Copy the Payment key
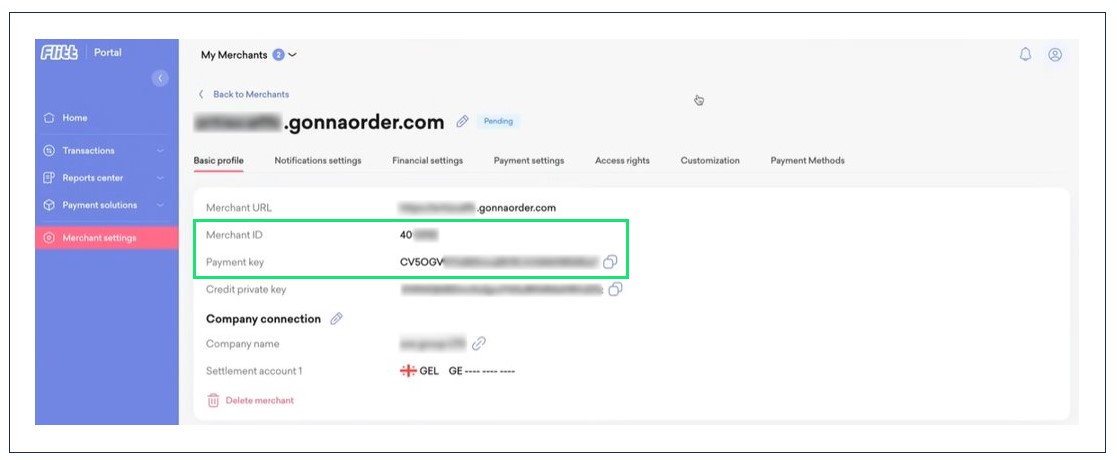 [x=610, y=262]
